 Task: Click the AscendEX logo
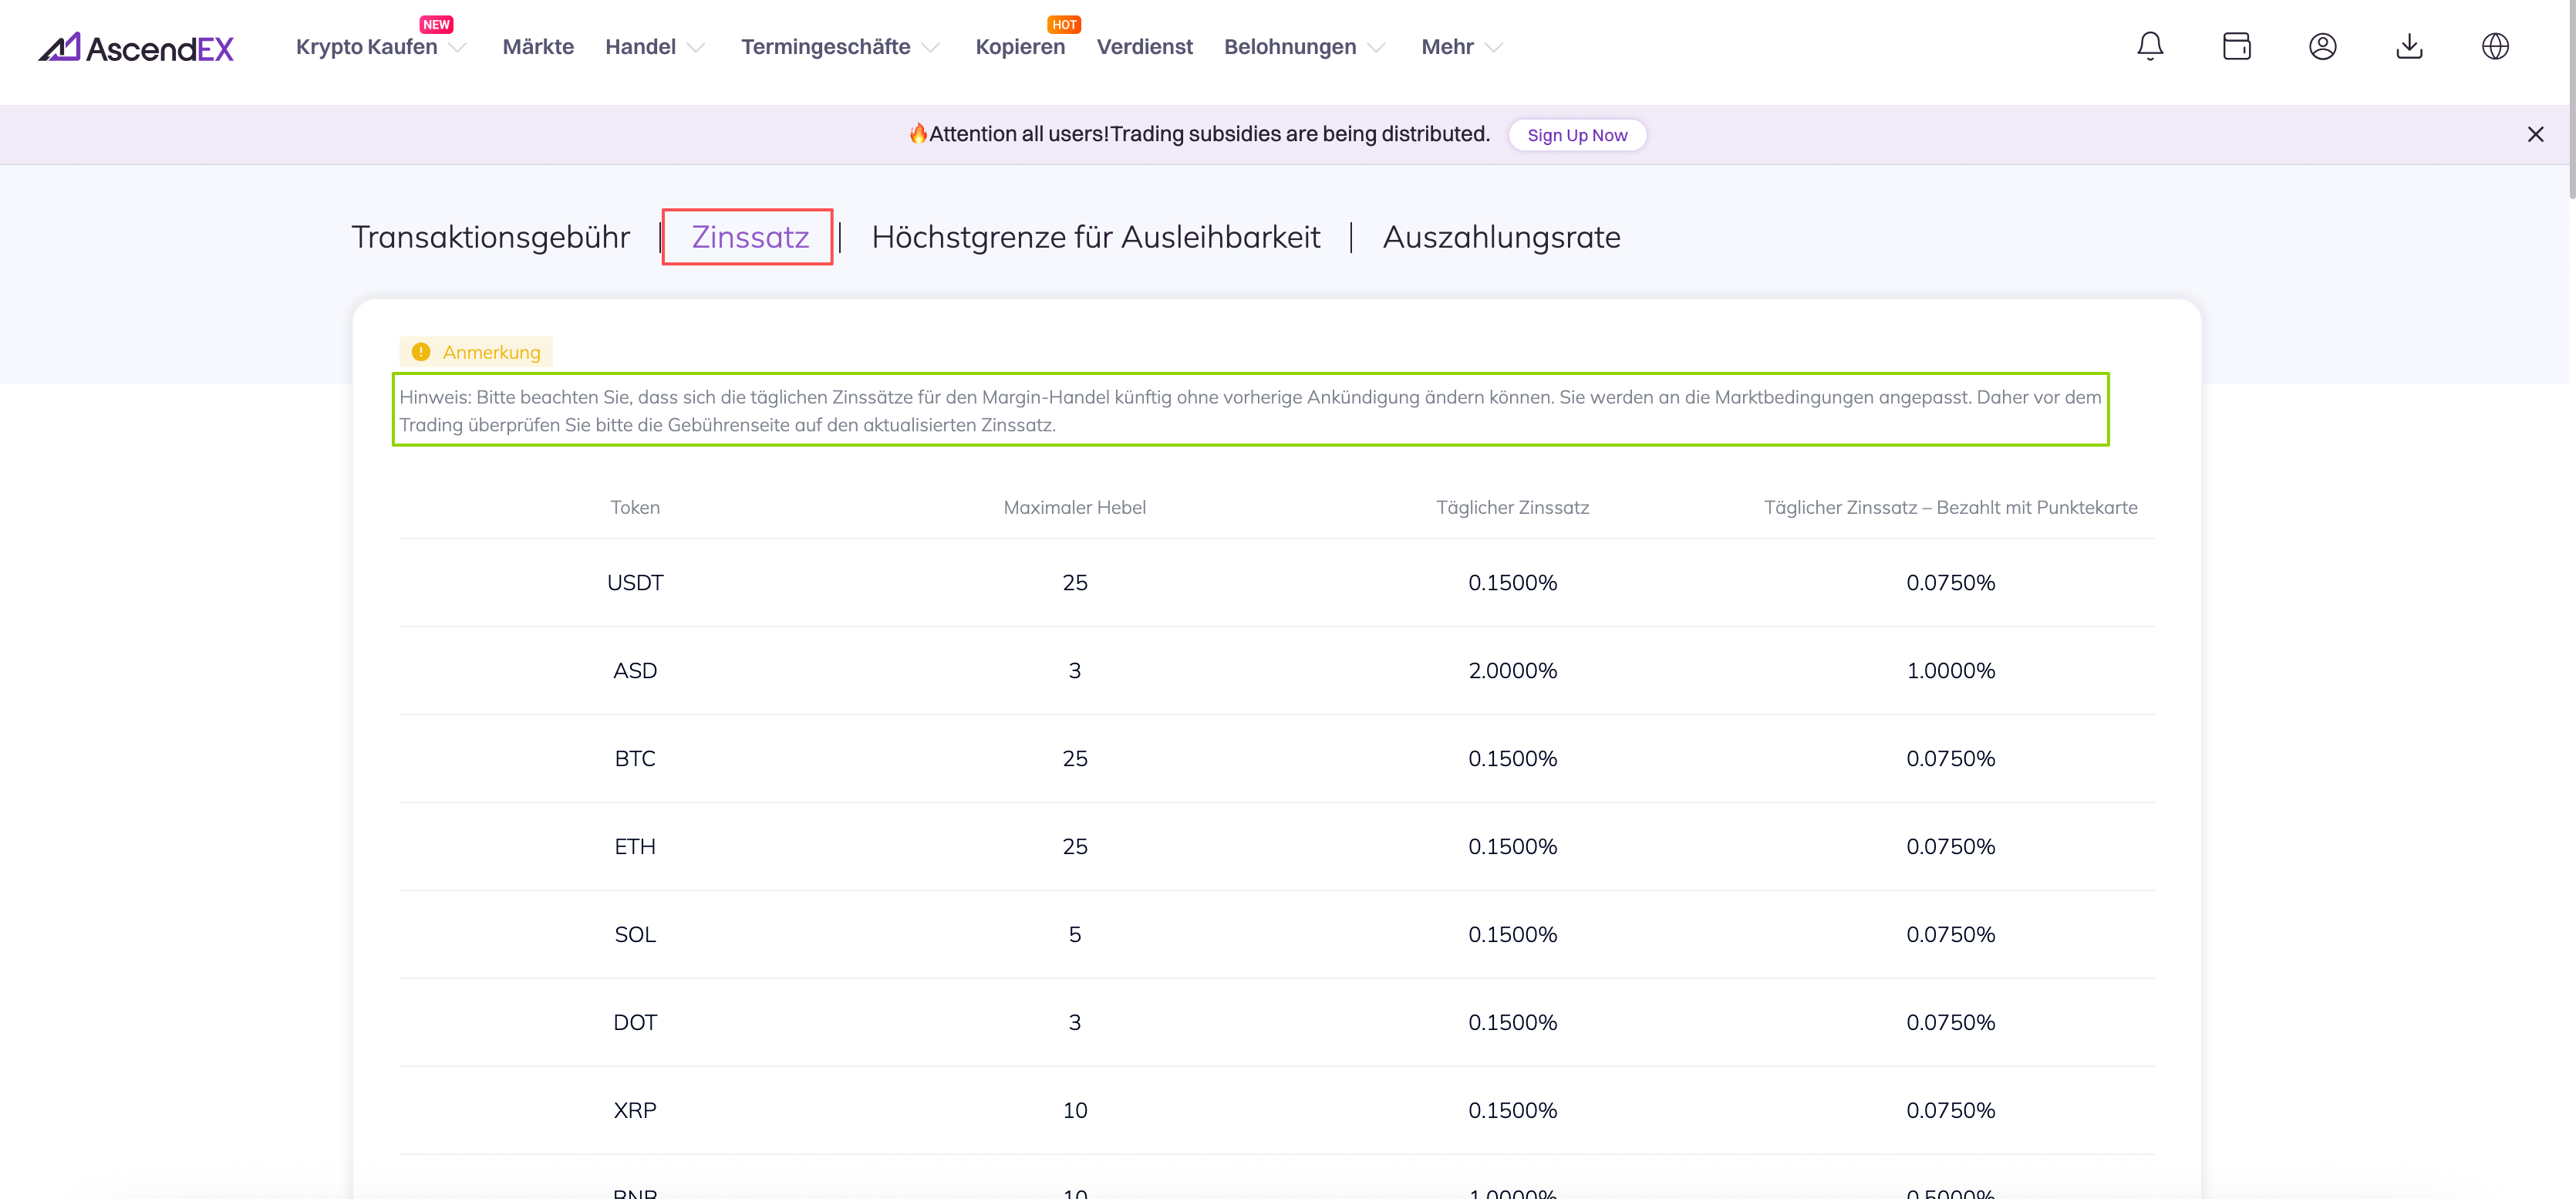[x=136, y=47]
